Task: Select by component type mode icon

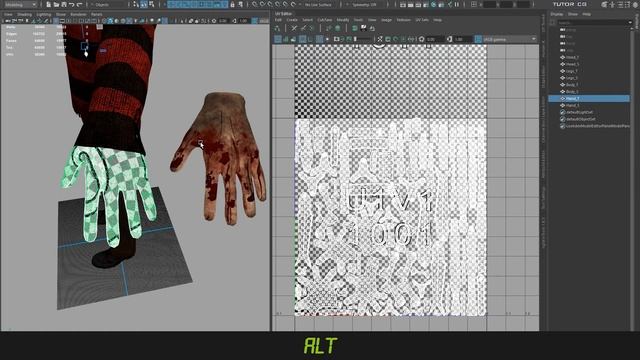Action: (x=152, y=4)
